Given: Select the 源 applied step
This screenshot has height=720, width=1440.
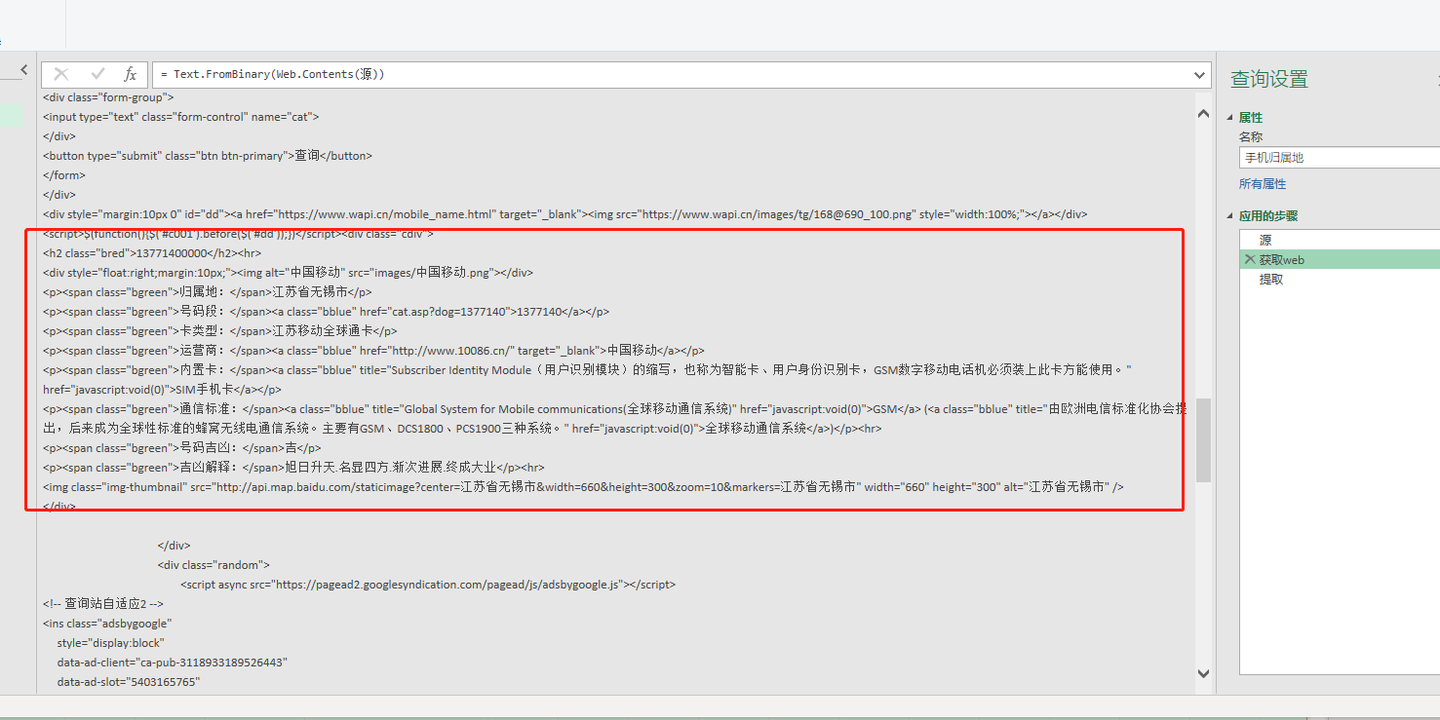Looking at the screenshot, I should pyautogui.click(x=1340, y=240).
